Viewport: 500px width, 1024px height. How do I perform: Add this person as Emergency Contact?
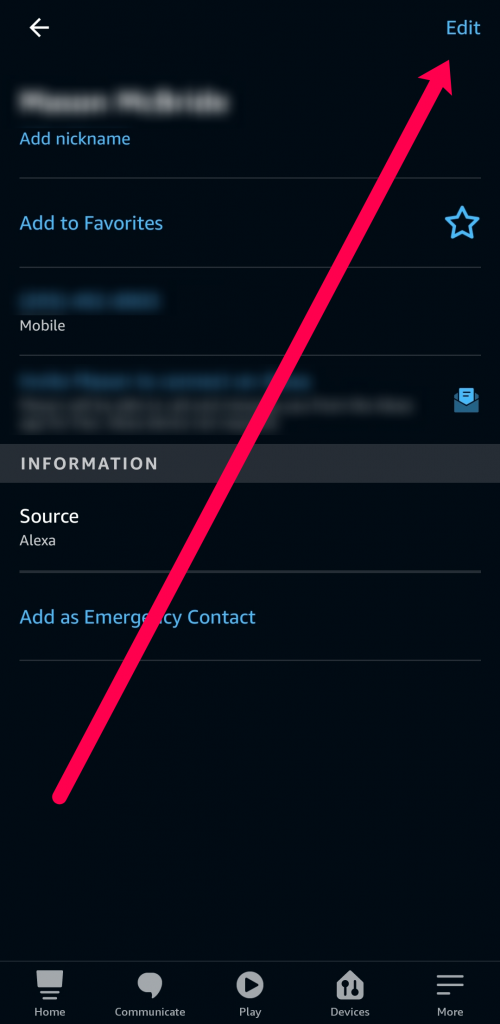click(138, 617)
